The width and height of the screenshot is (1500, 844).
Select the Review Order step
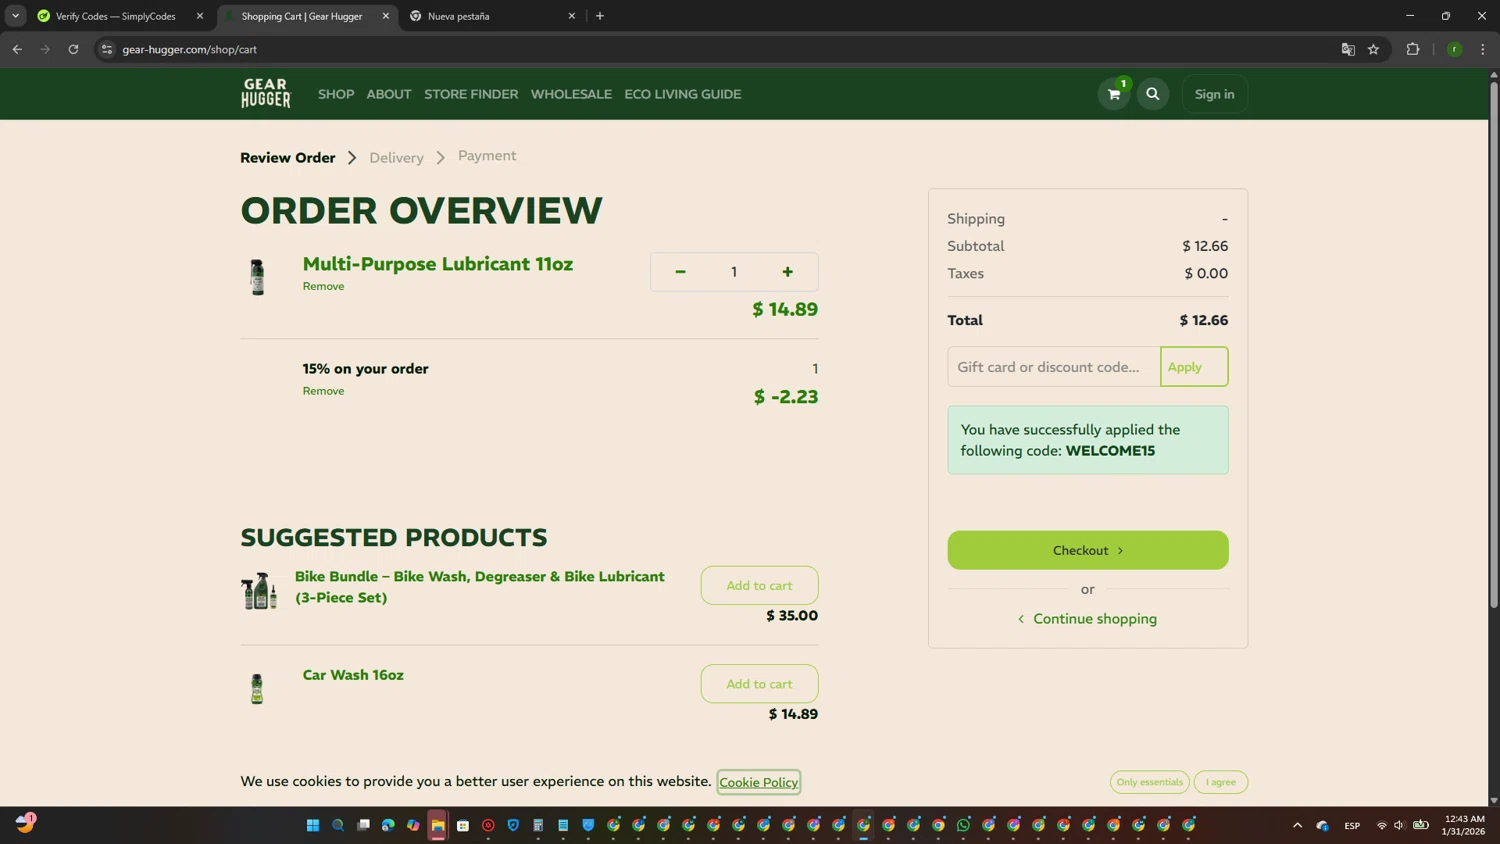(288, 158)
